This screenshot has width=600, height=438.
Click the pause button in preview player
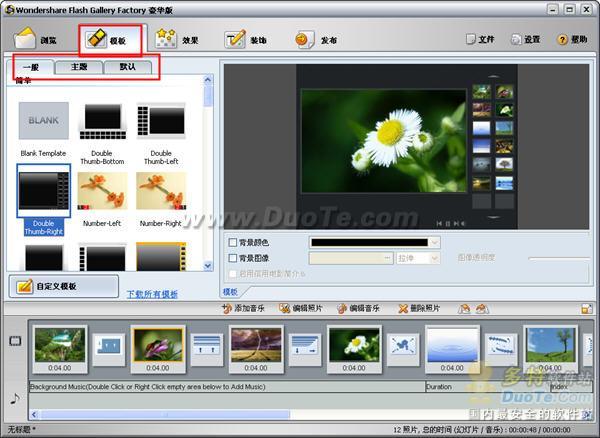tap(448, 223)
